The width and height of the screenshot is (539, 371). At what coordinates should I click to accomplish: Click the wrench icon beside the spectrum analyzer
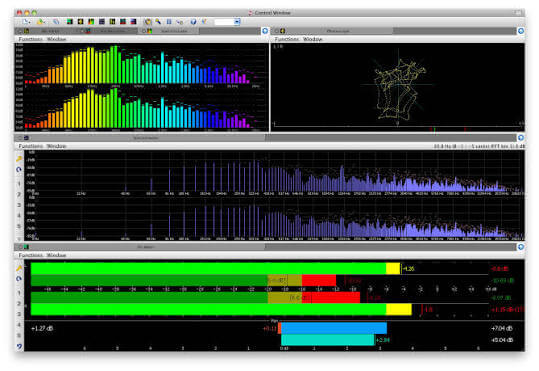[19, 159]
